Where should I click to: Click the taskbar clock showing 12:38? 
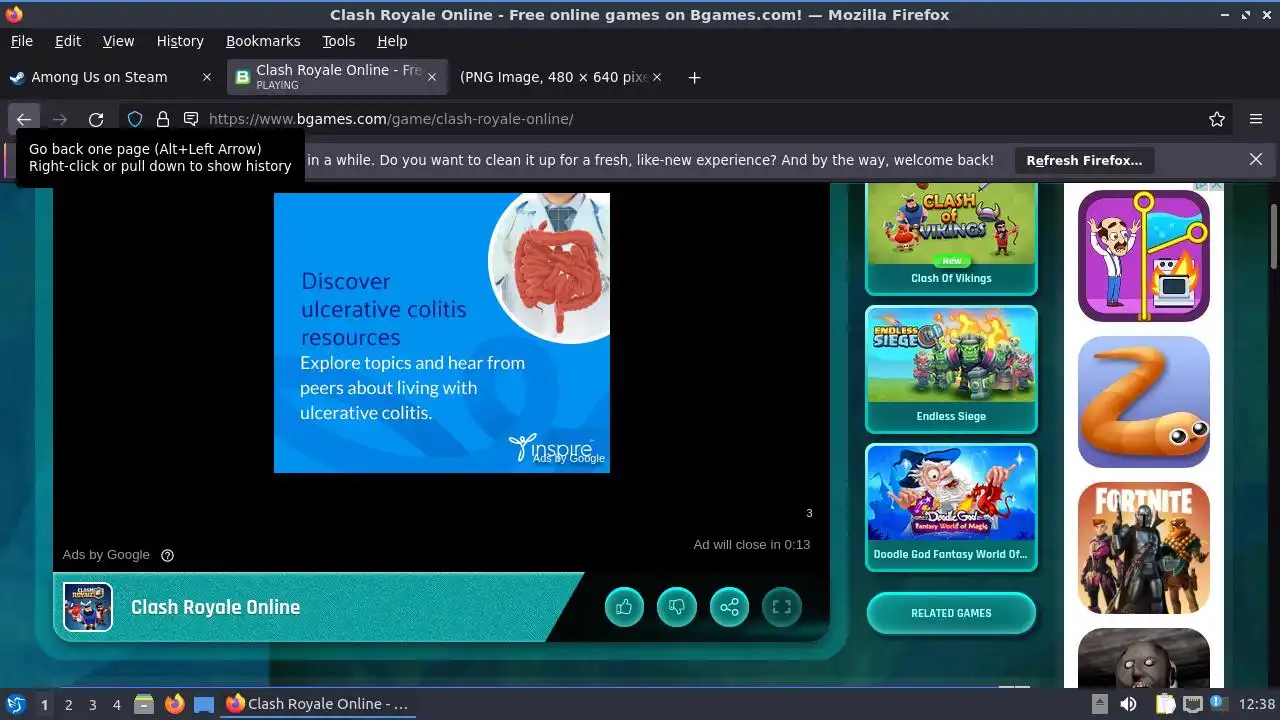point(1257,704)
